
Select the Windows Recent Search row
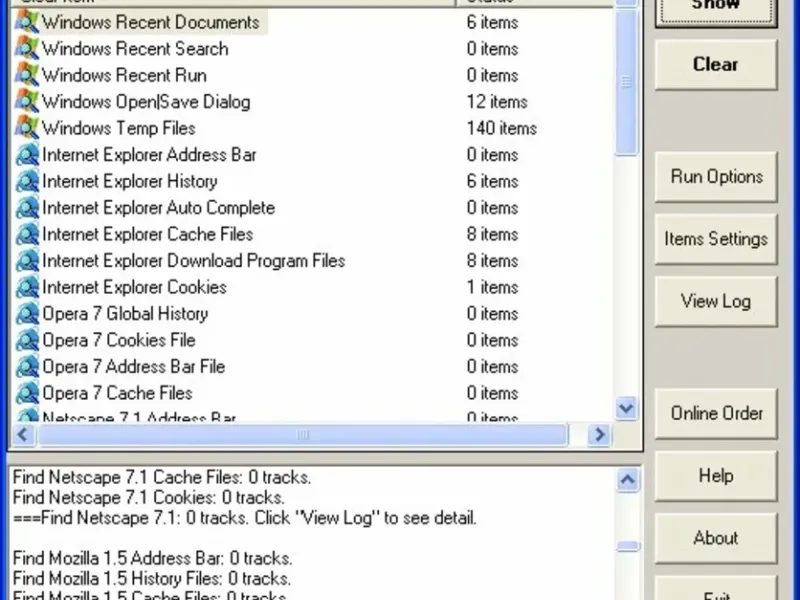pos(312,48)
